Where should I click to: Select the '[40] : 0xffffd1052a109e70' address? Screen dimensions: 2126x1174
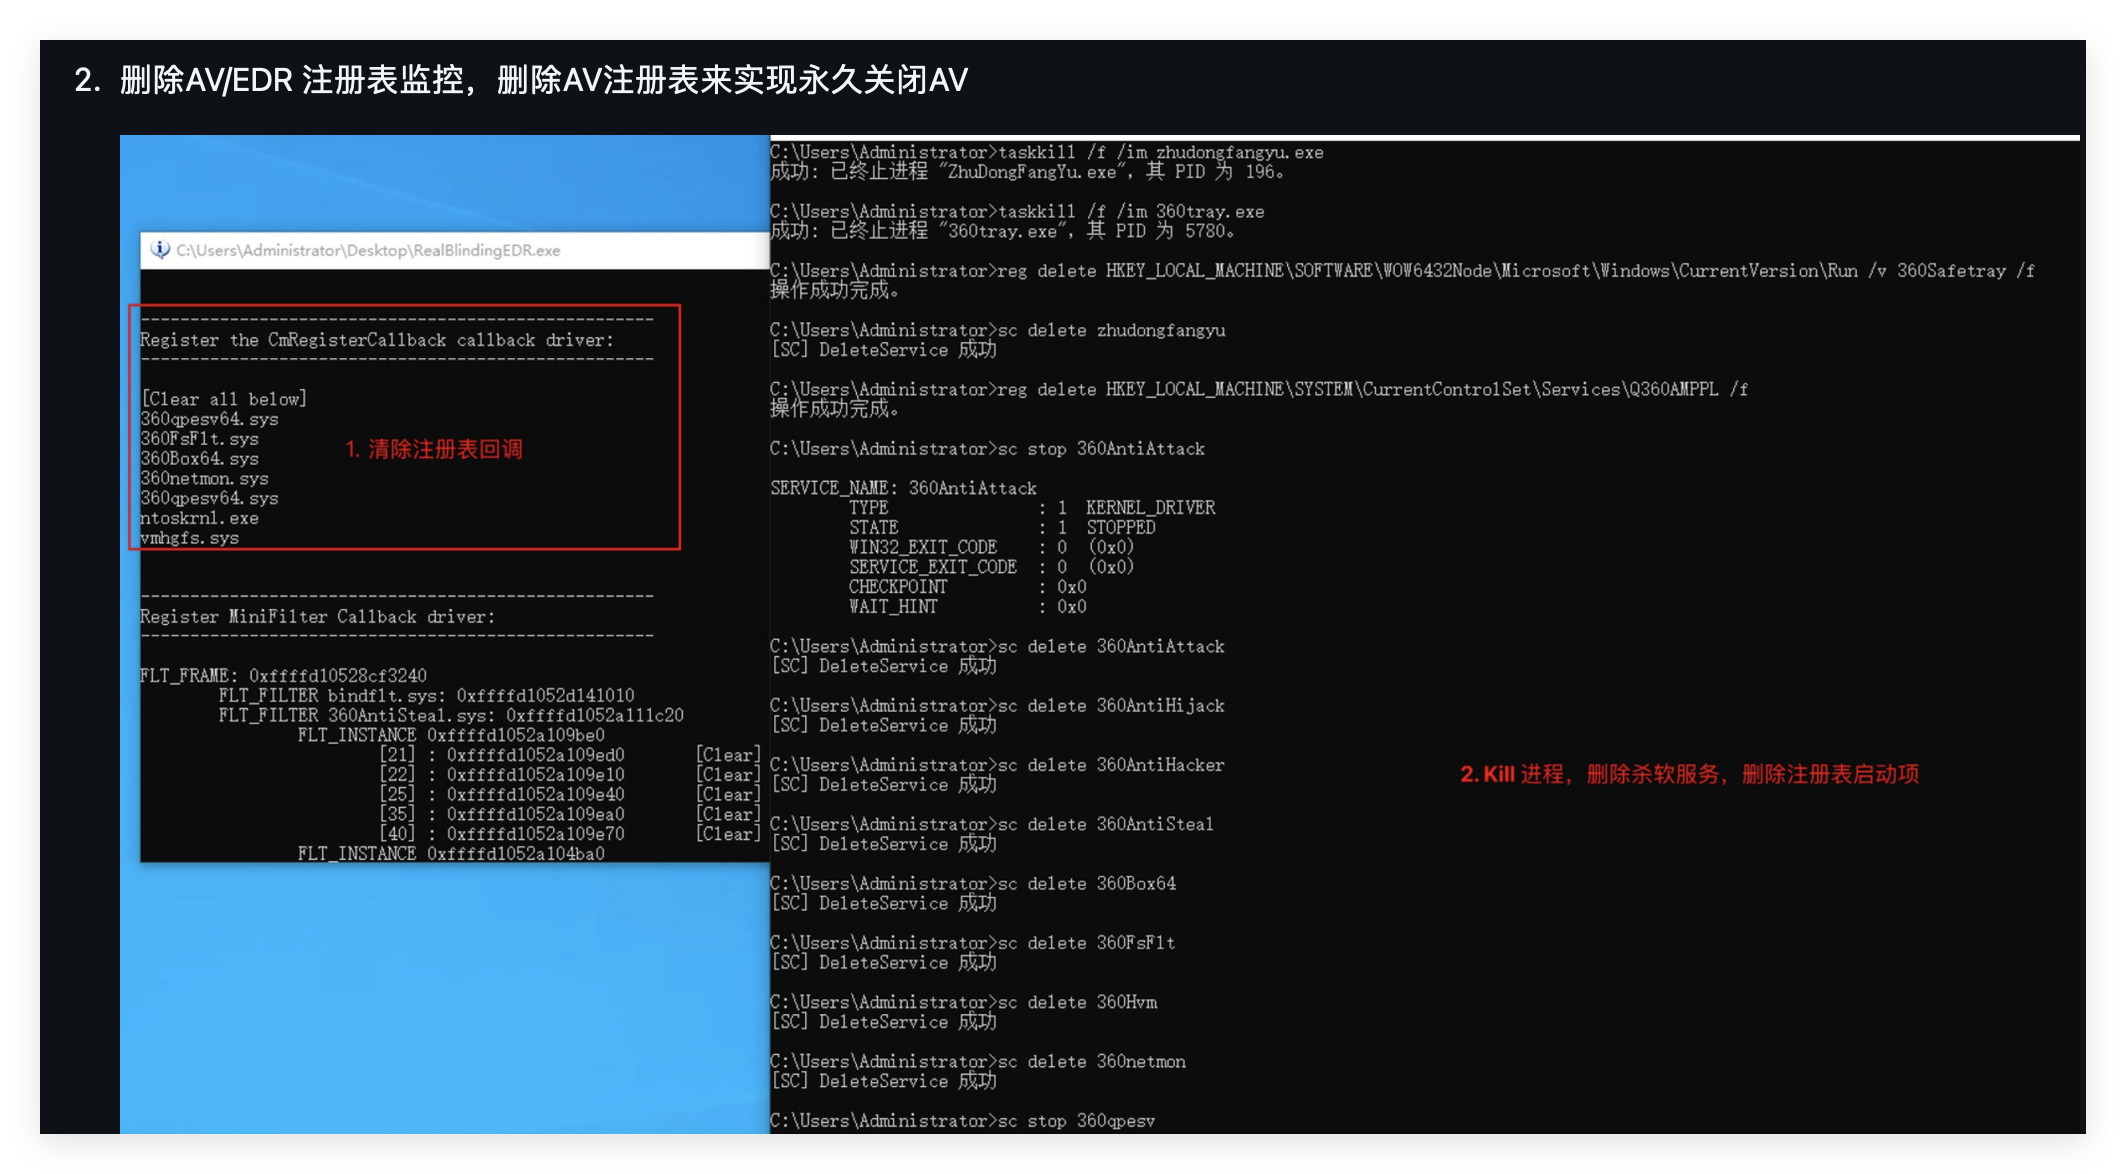tap(502, 834)
